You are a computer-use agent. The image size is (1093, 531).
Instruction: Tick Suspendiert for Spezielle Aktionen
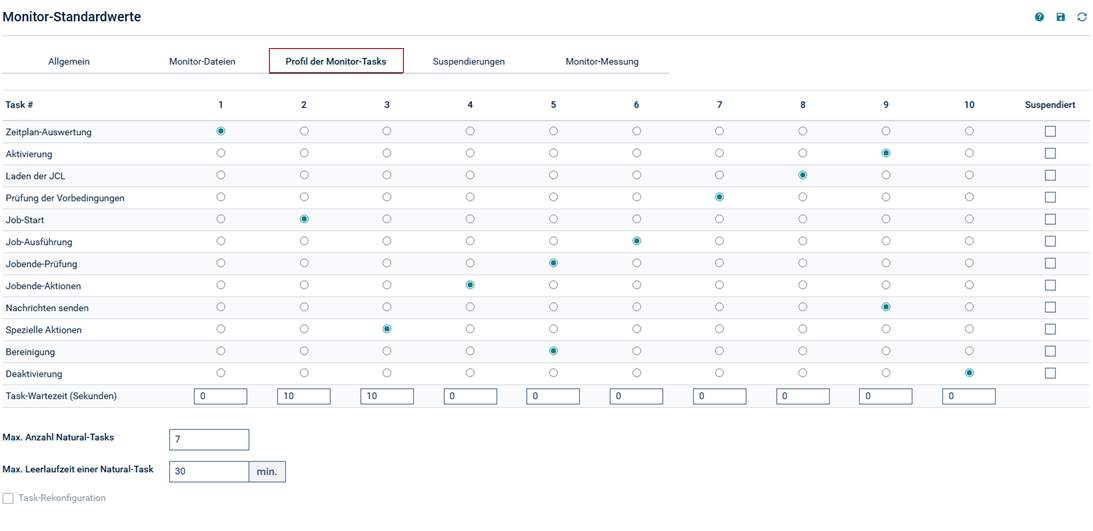pyautogui.click(x=1050, y=329)
